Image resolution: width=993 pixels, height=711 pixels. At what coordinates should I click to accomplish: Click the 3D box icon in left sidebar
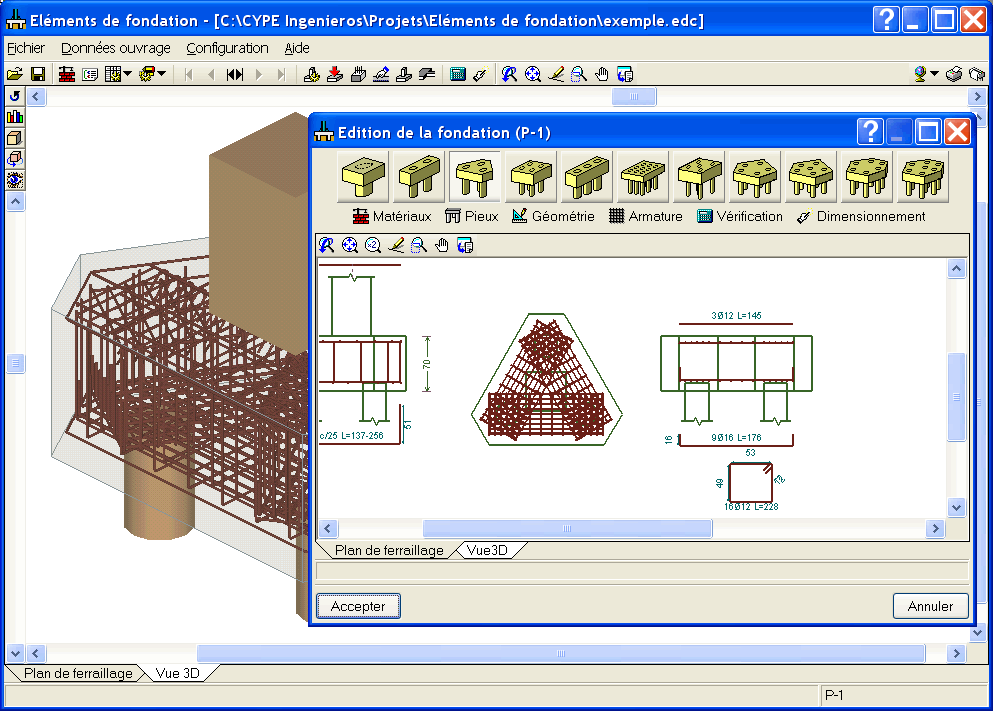tap(15, 137)
